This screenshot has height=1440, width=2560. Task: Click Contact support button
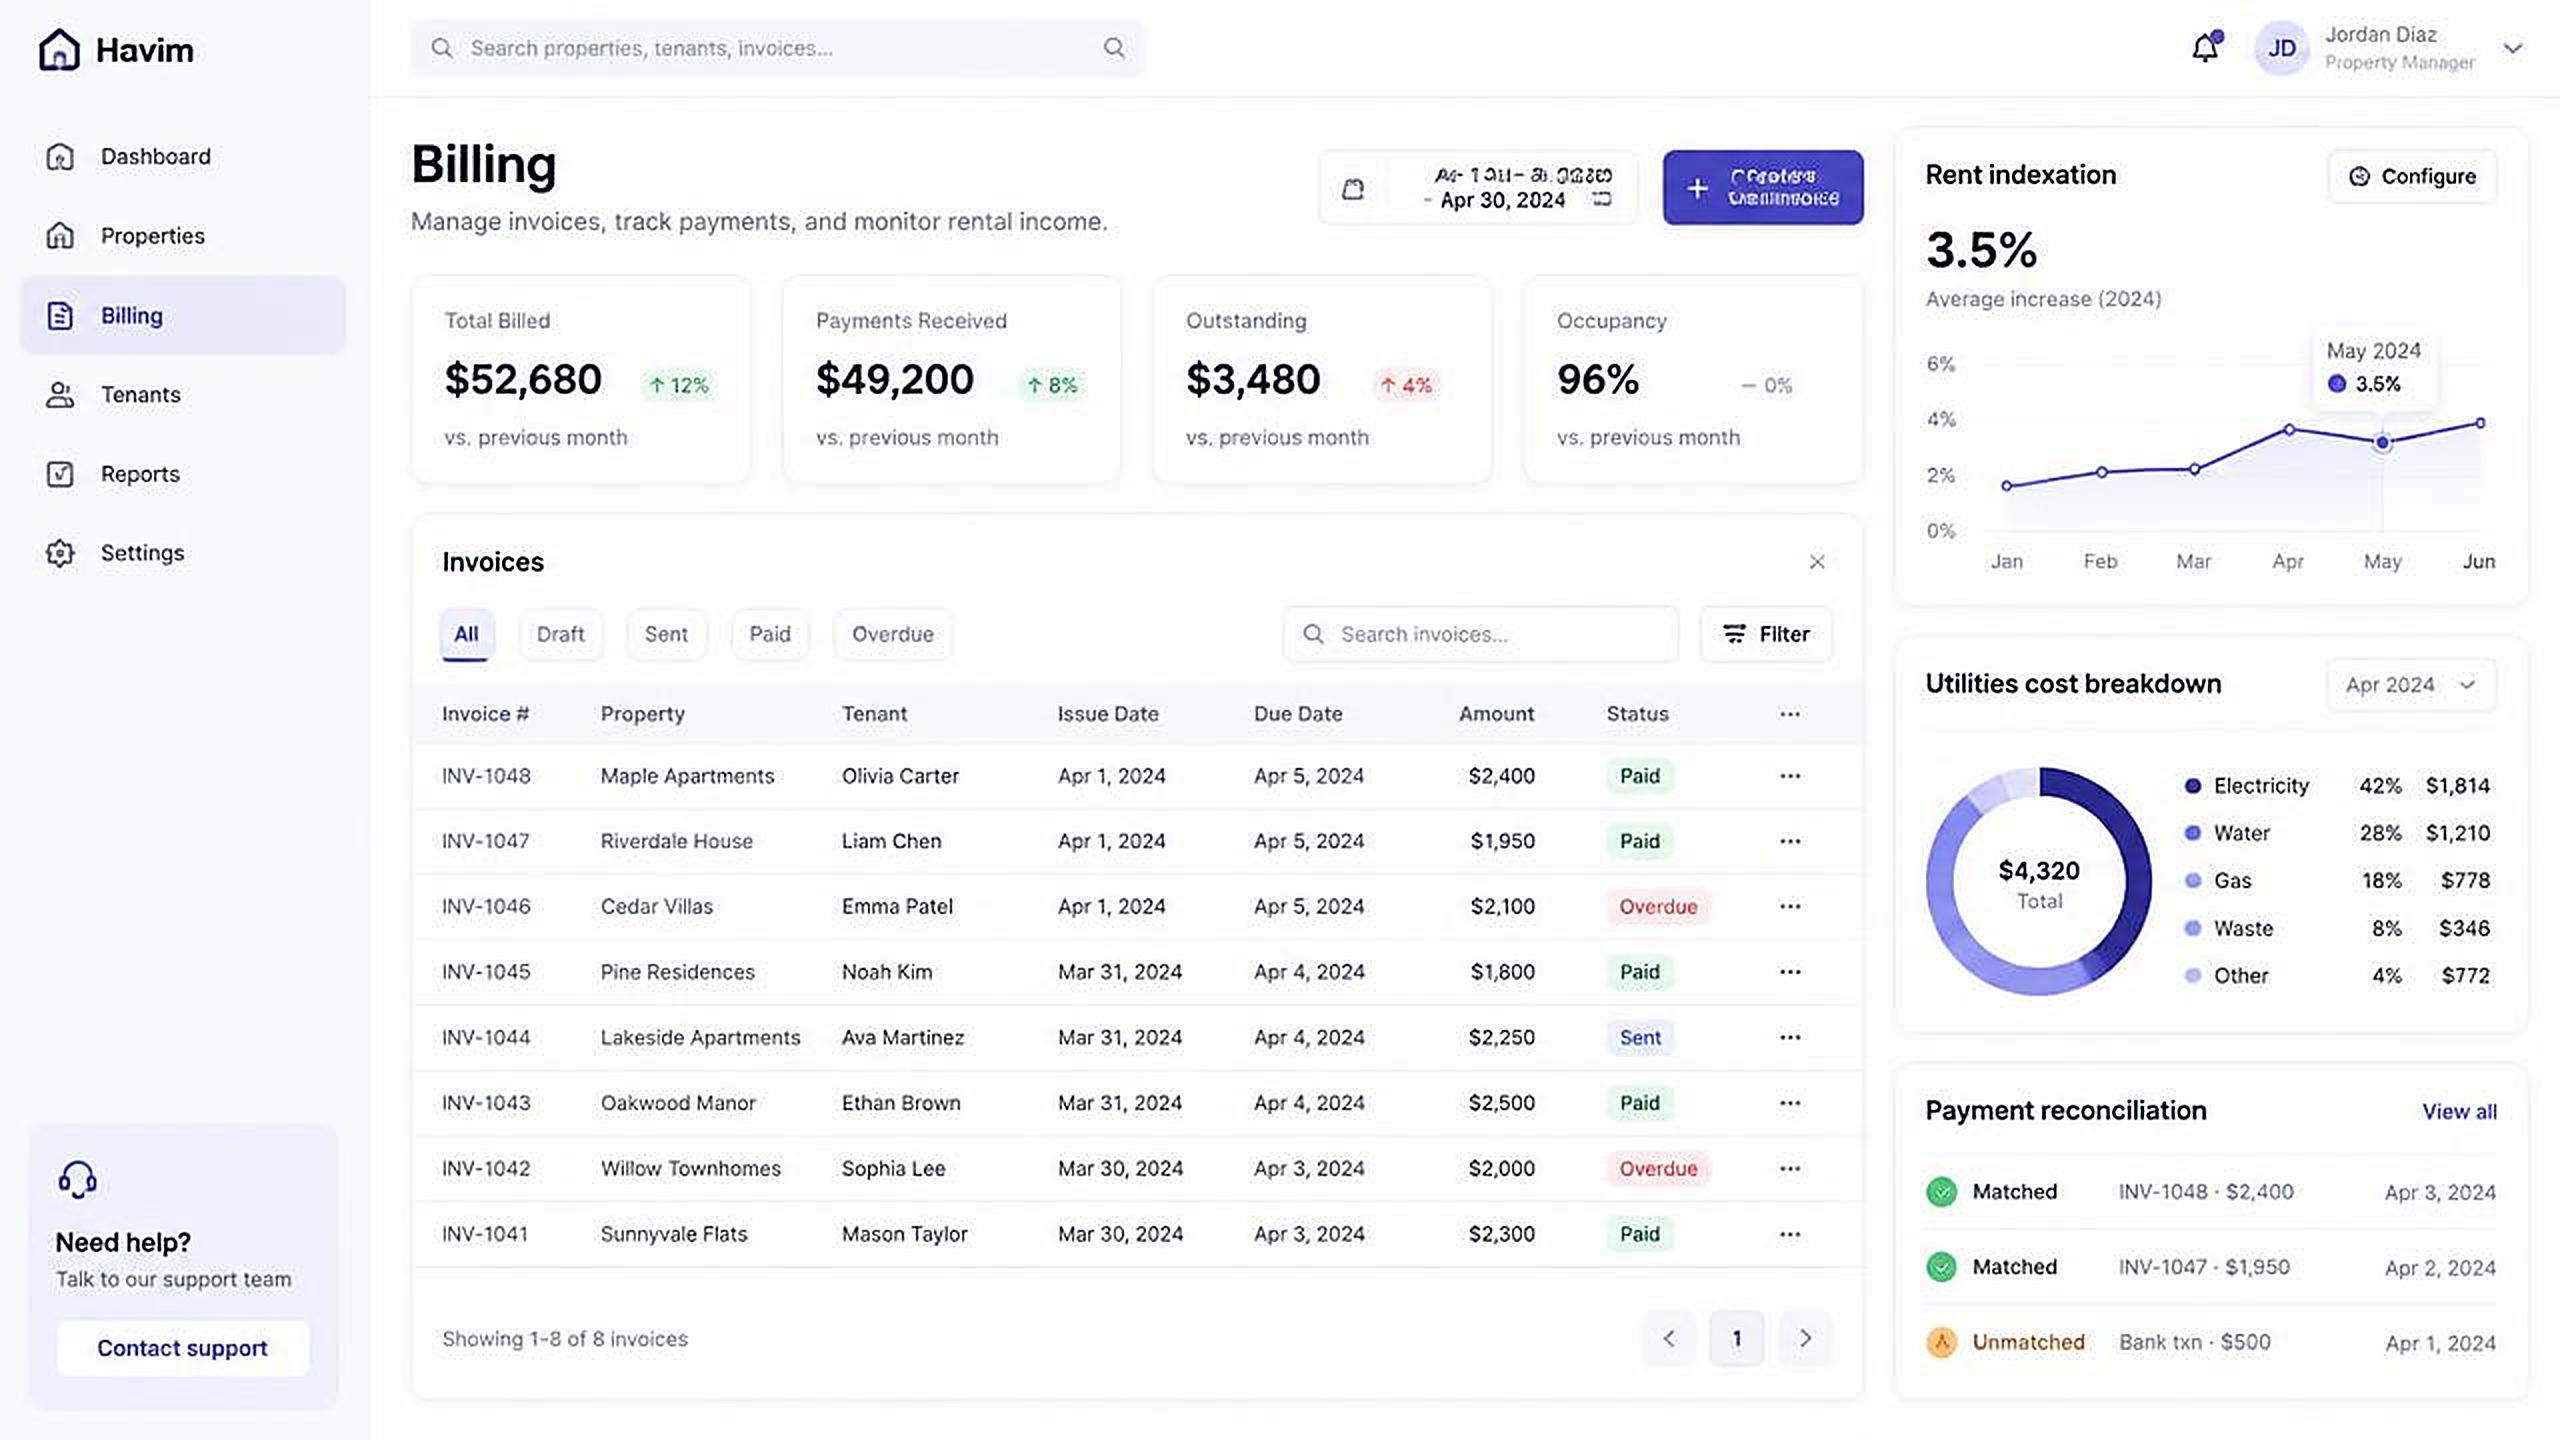[183, 1348]
